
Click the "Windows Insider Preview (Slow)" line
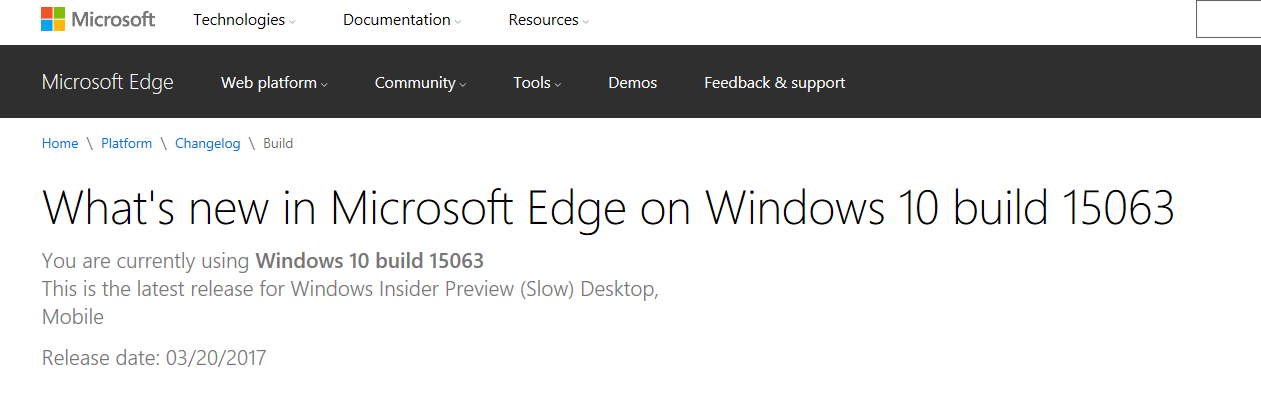click(350, 289)
